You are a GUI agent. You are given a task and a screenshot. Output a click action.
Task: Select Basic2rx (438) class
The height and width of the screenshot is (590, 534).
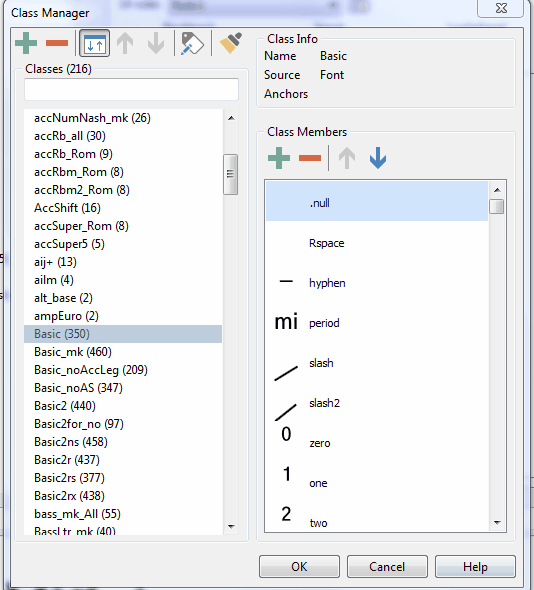click(123, 496)
